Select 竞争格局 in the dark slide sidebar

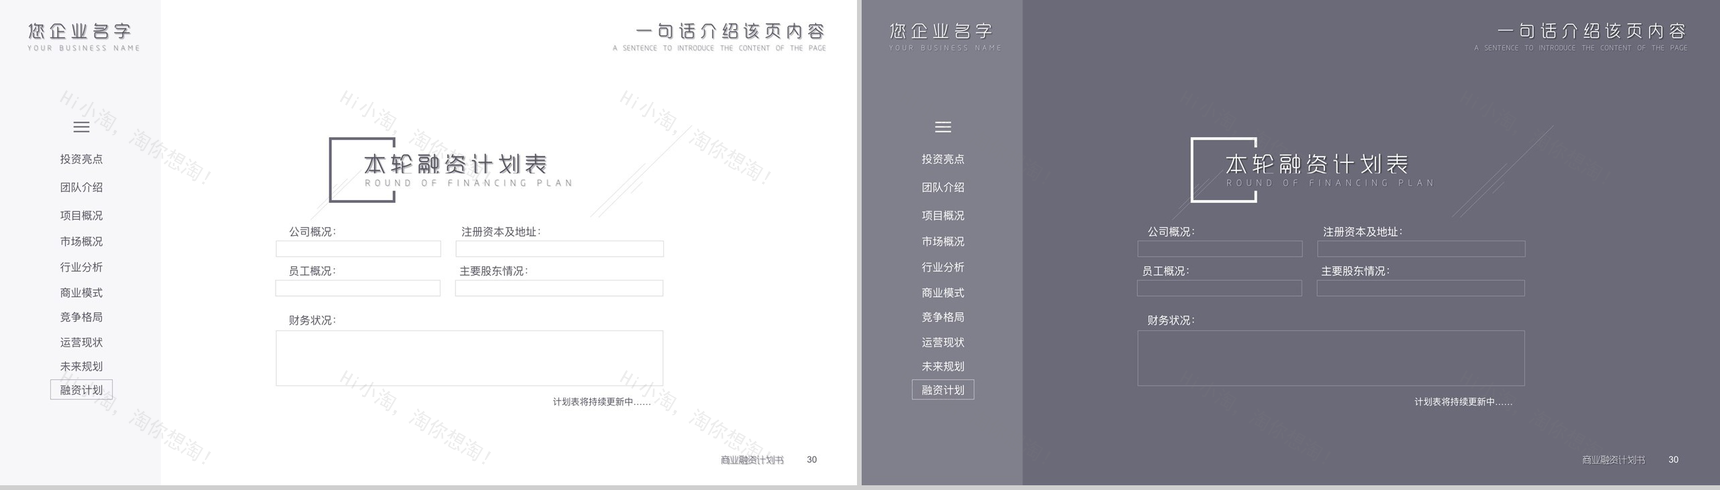click(943, 317)
